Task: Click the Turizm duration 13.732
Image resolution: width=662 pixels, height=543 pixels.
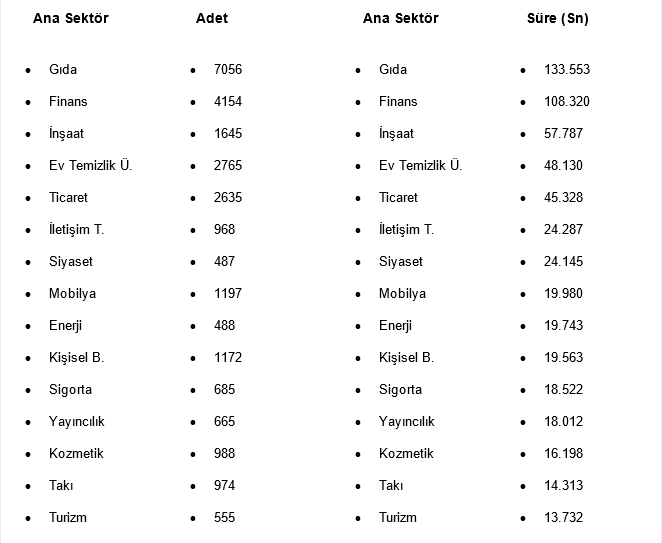Action: click(563, 518)
